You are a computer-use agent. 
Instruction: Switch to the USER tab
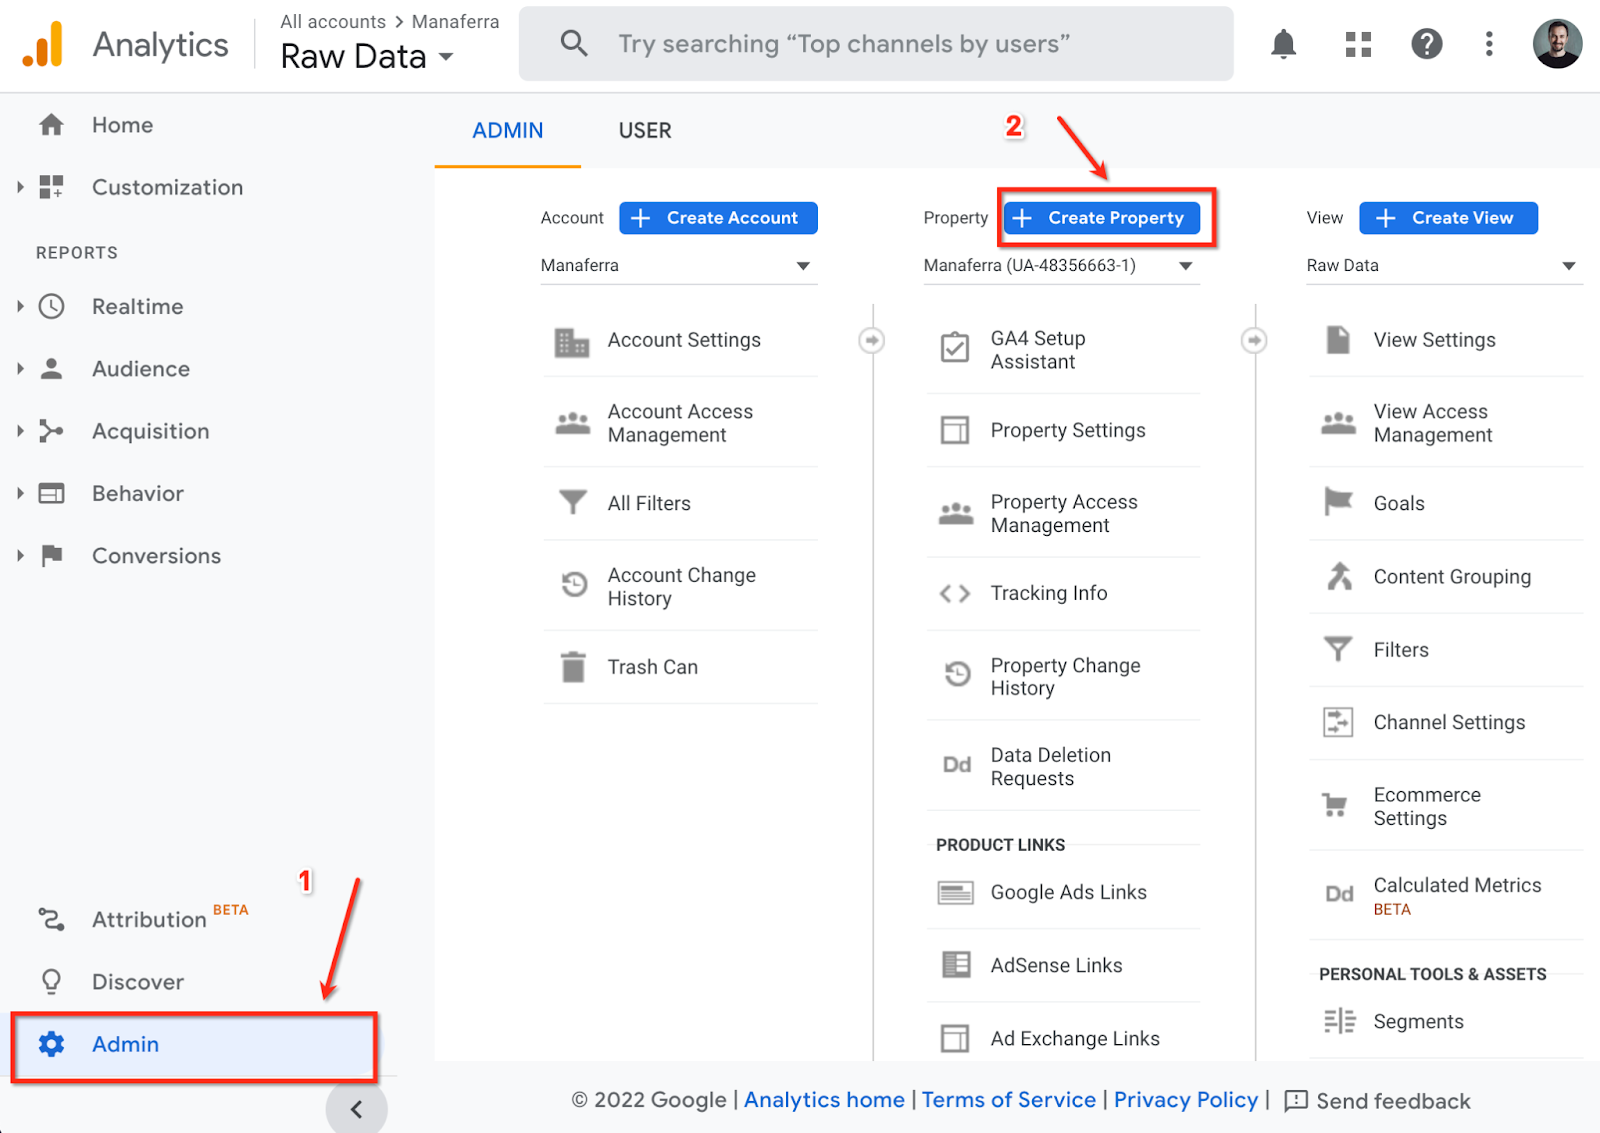pyautogui.click(x=645, y=131)
